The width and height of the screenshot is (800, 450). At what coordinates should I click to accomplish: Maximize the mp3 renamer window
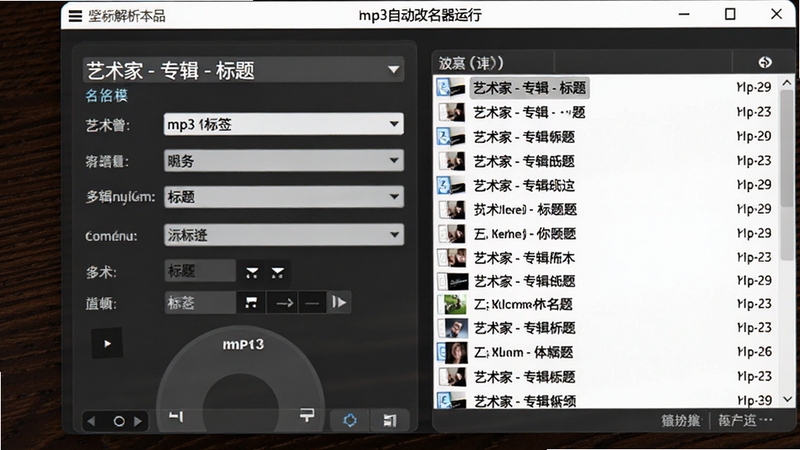730,14
